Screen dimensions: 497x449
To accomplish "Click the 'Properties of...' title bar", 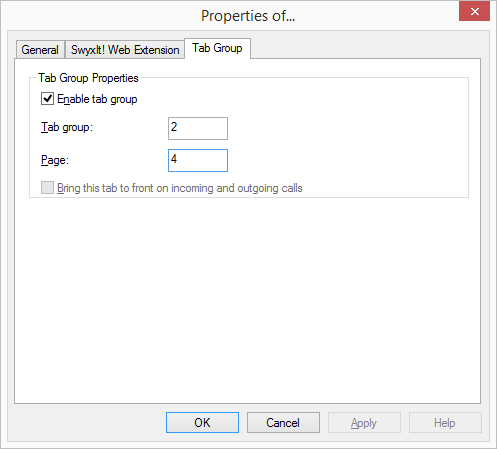I will pyautogui.click(x=248, y=16).
